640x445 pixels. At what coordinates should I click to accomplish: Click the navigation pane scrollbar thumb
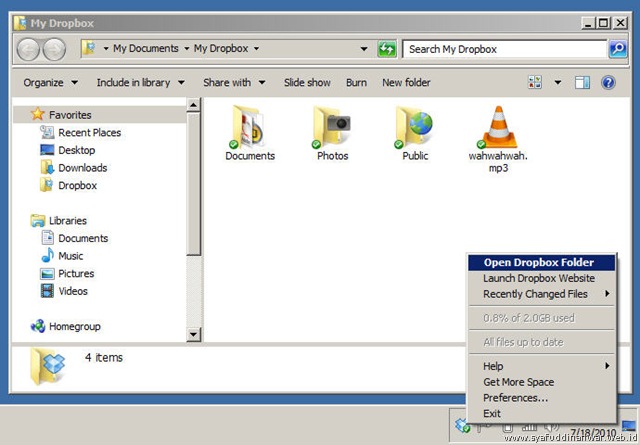[x=193, y=184]
